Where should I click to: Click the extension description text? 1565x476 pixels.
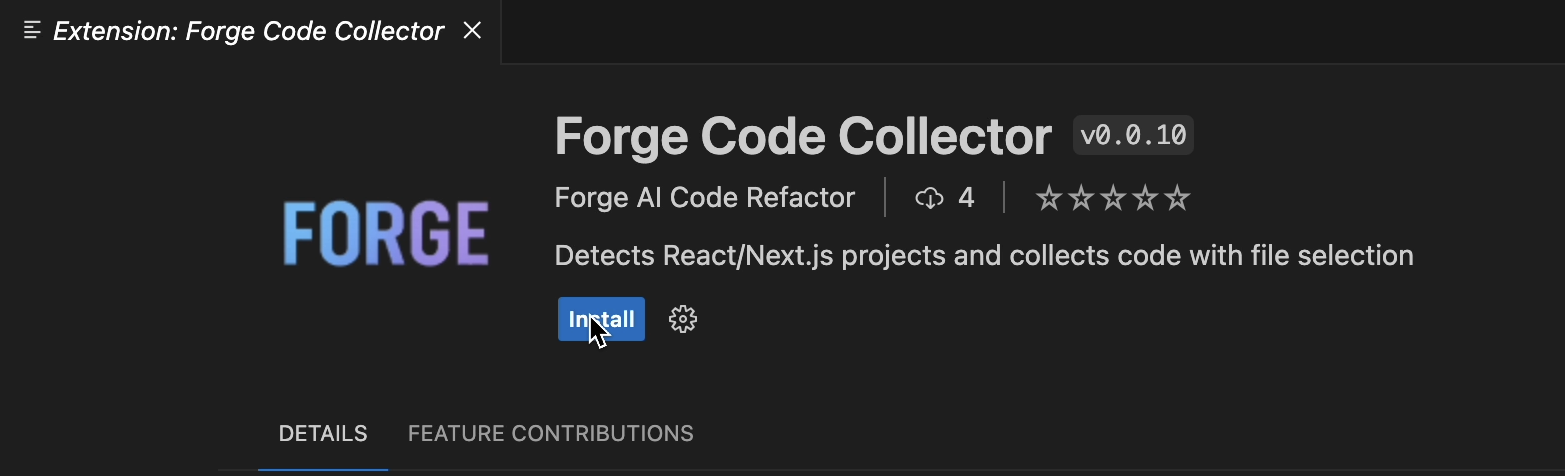pos(984,256)
